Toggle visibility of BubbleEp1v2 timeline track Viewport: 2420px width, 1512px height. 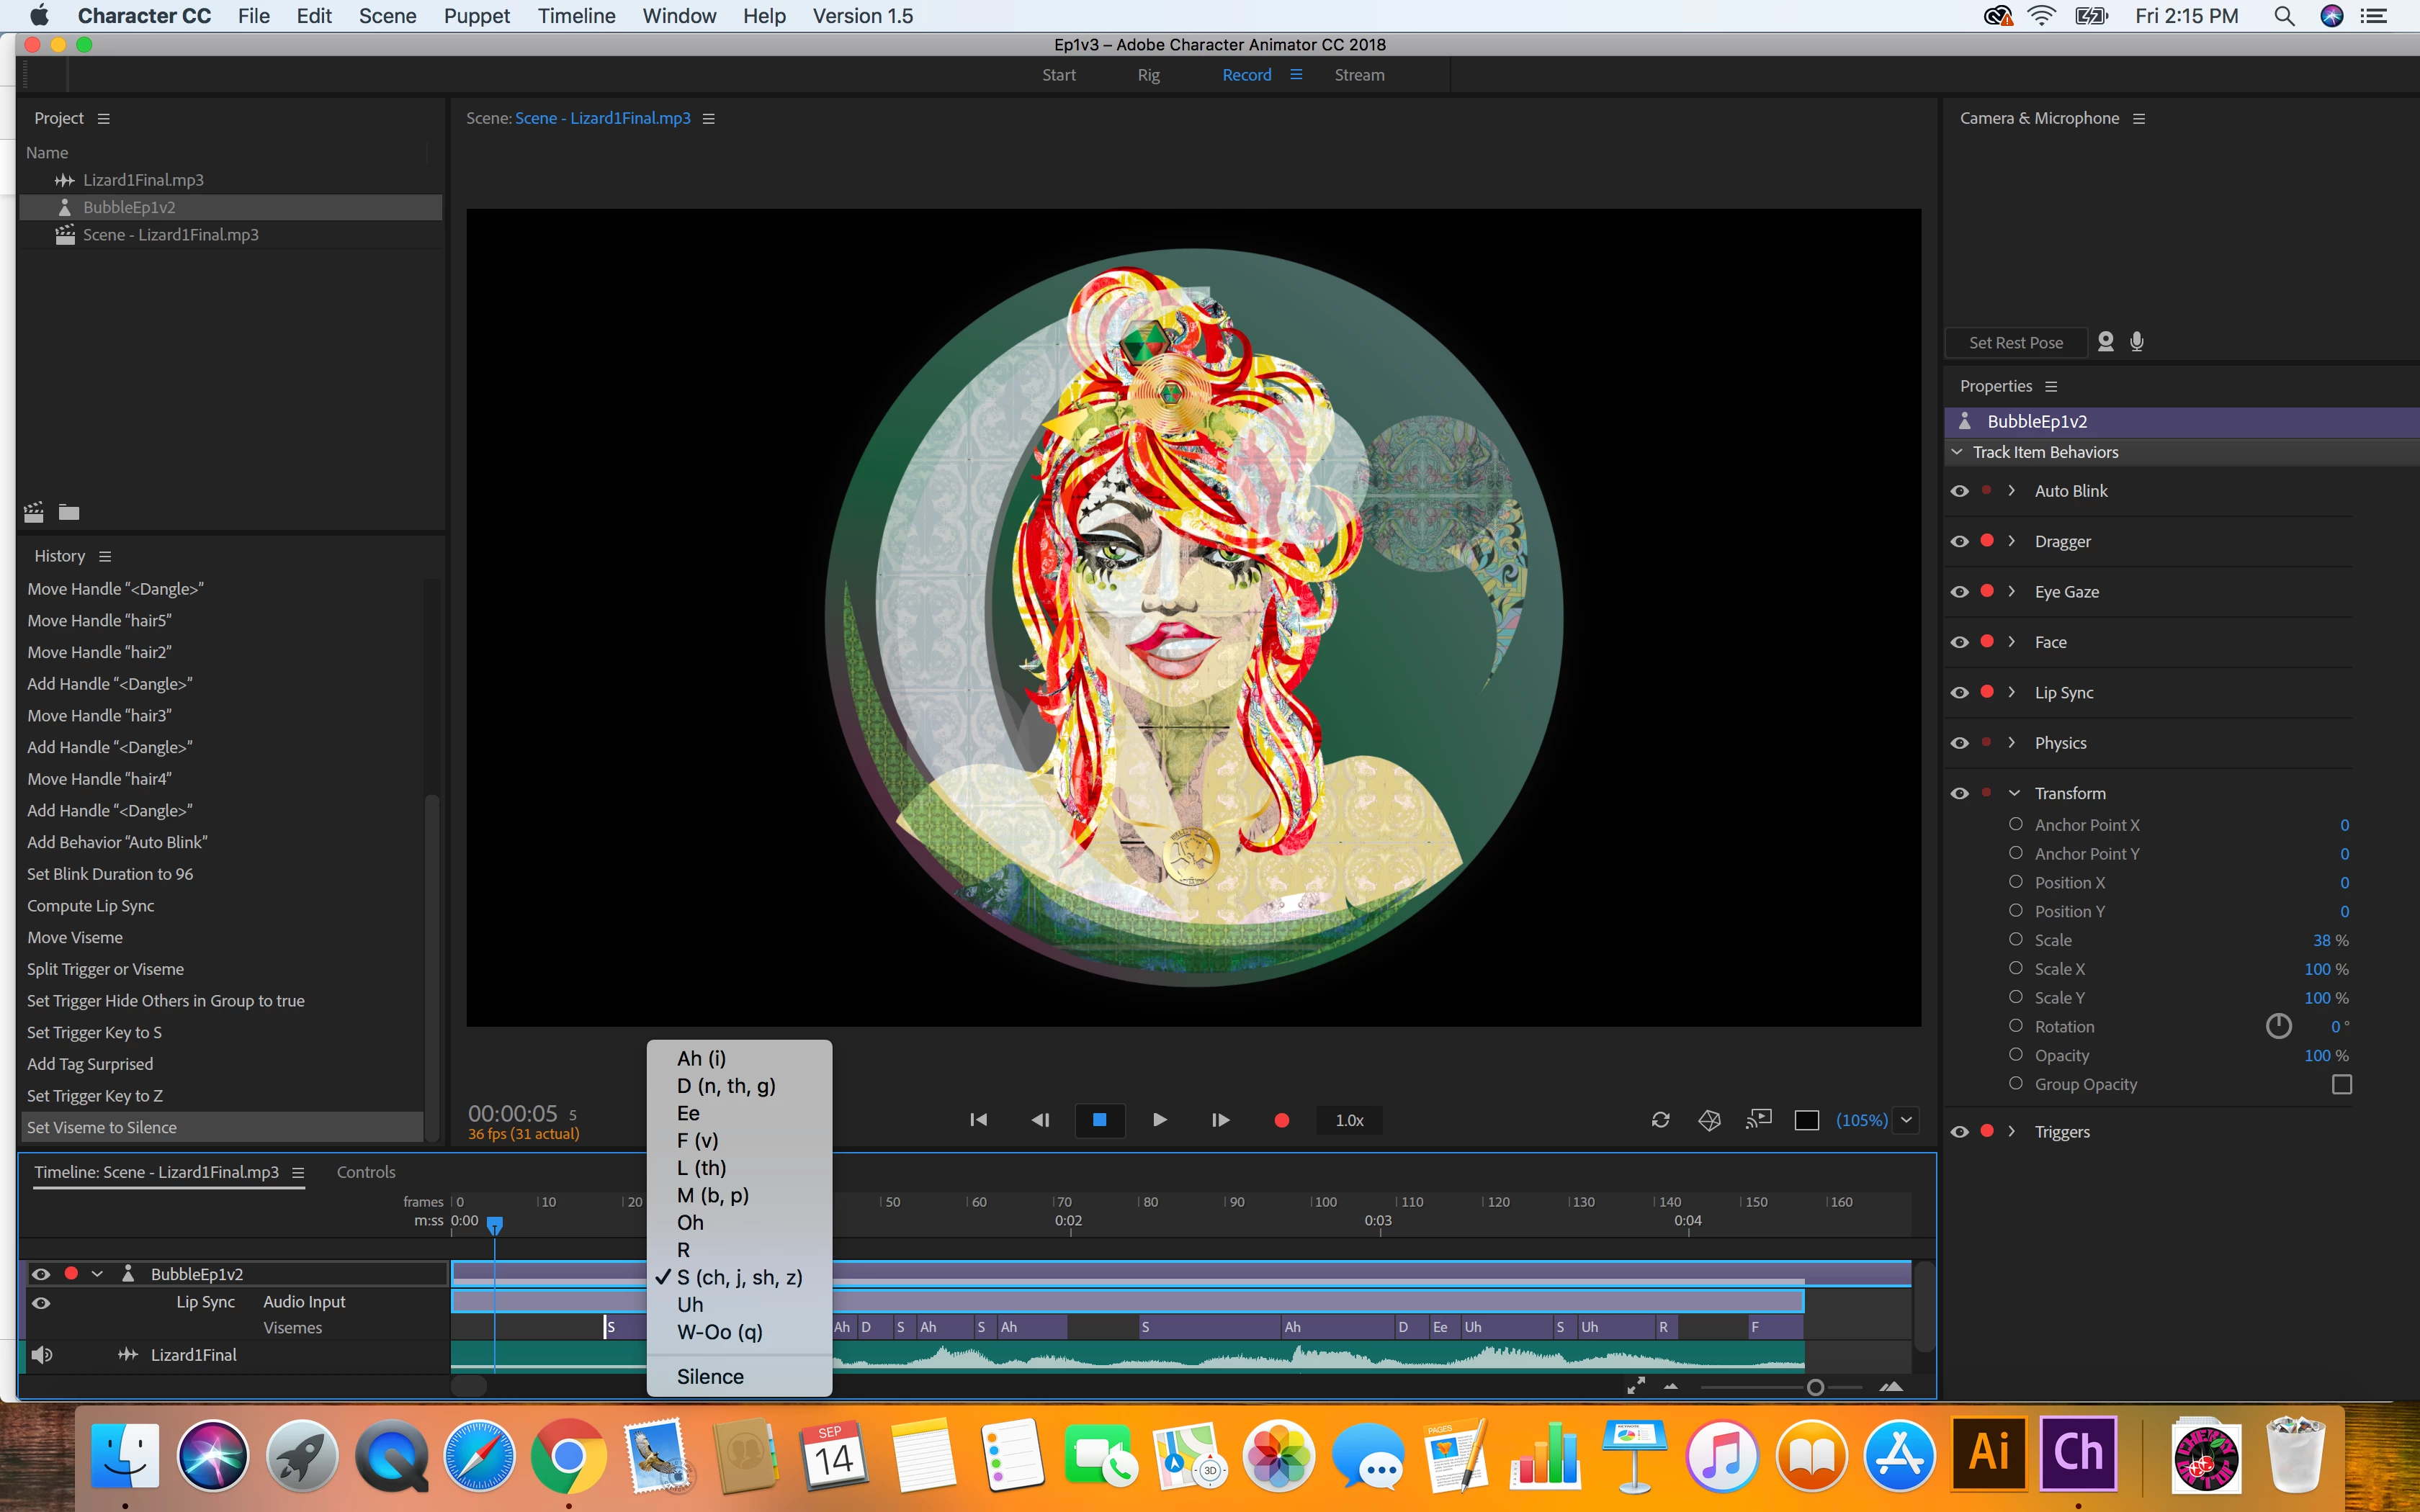[x=41, y=1274]
